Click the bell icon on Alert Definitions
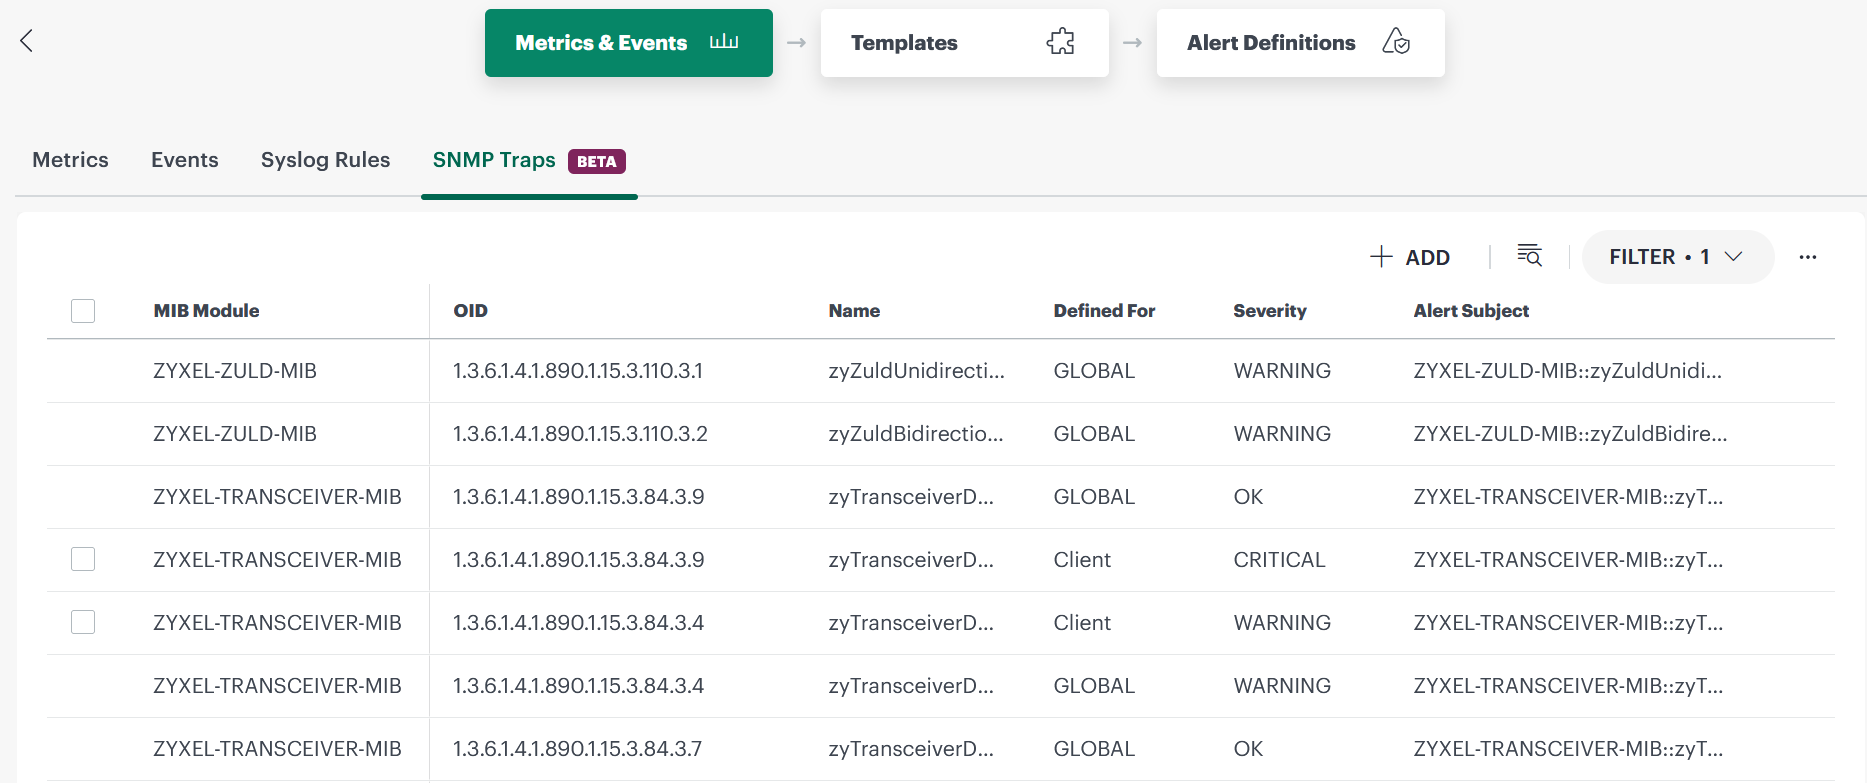Viewport: 1867px width, 783px height. 1395,42
